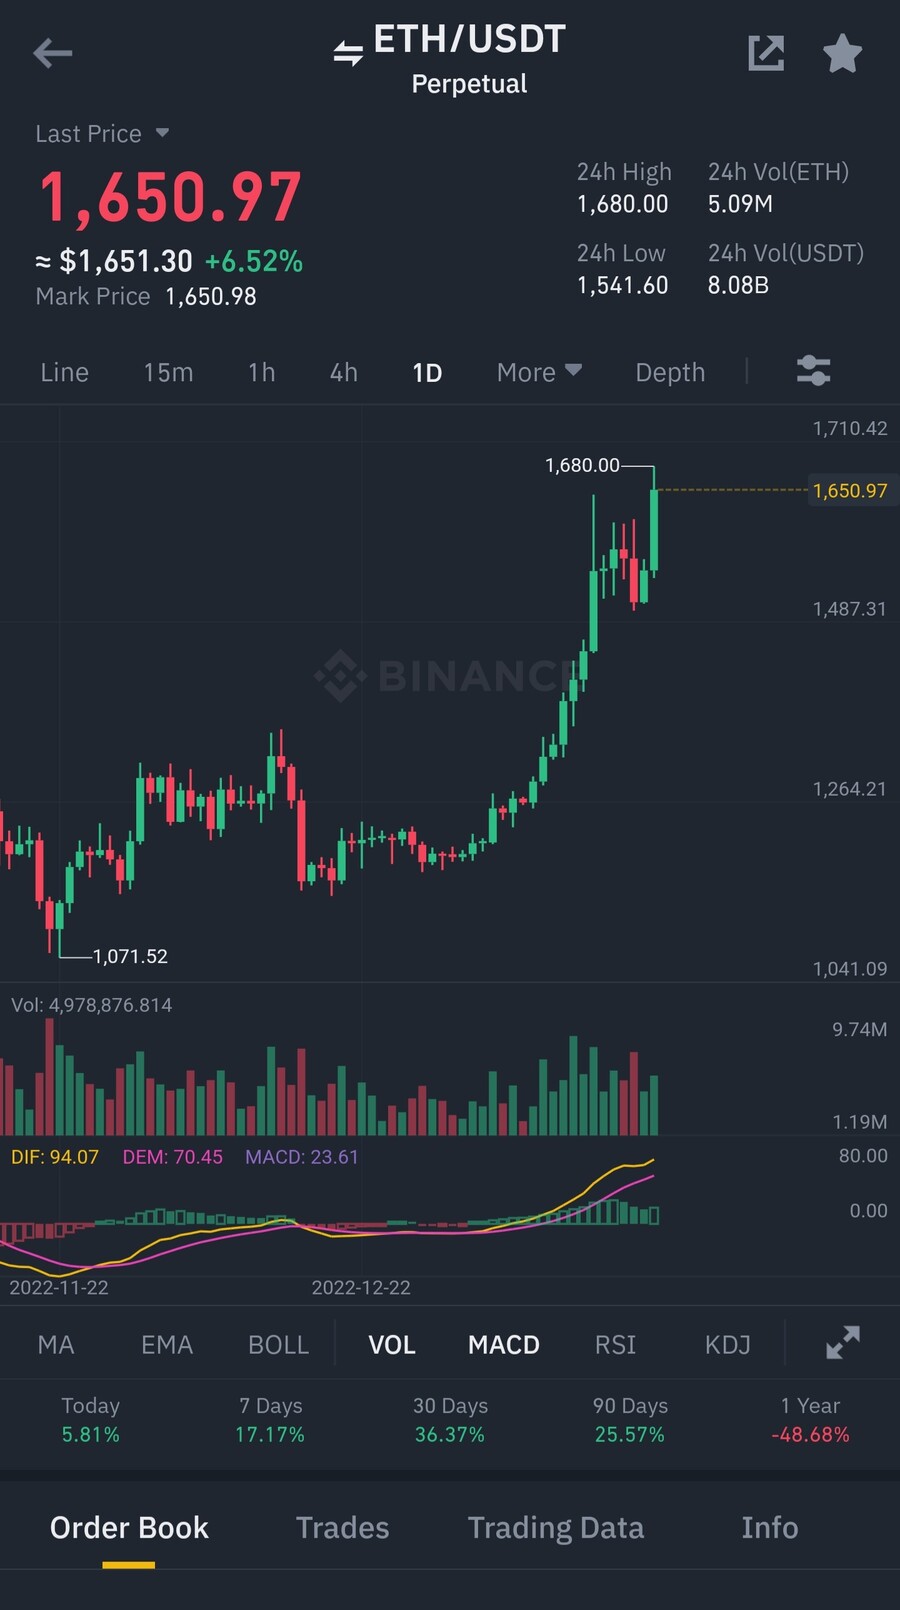Enable the EMA overlay
The height and width of the screenshot is (1610, 900).
[167, 1345]
